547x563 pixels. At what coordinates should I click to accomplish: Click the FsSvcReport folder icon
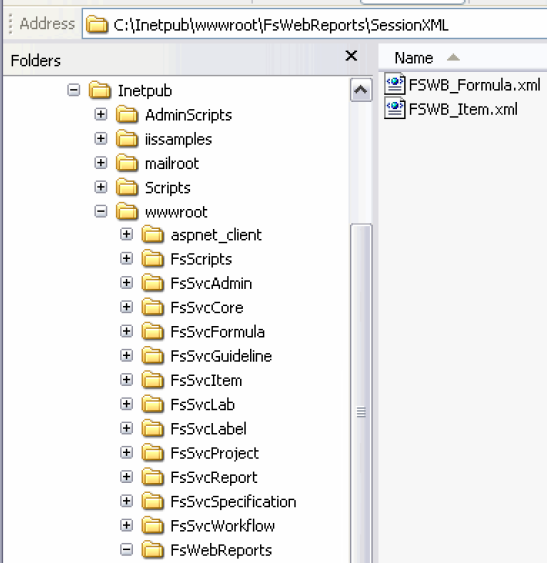153,476
